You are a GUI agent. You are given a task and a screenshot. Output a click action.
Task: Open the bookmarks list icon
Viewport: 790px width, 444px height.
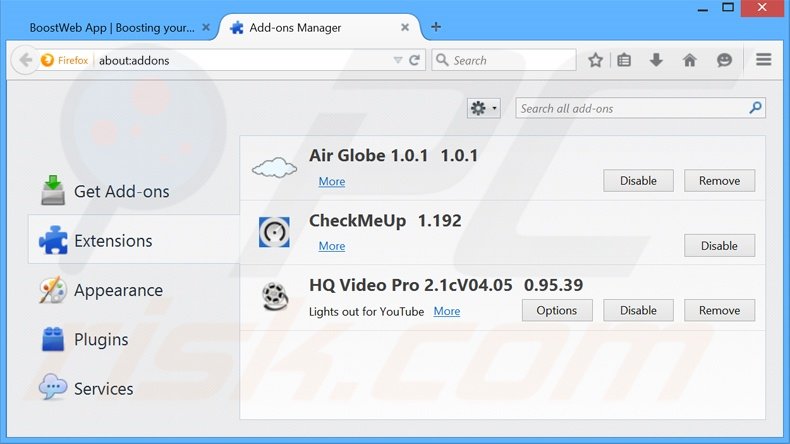(x=624, y=60)
